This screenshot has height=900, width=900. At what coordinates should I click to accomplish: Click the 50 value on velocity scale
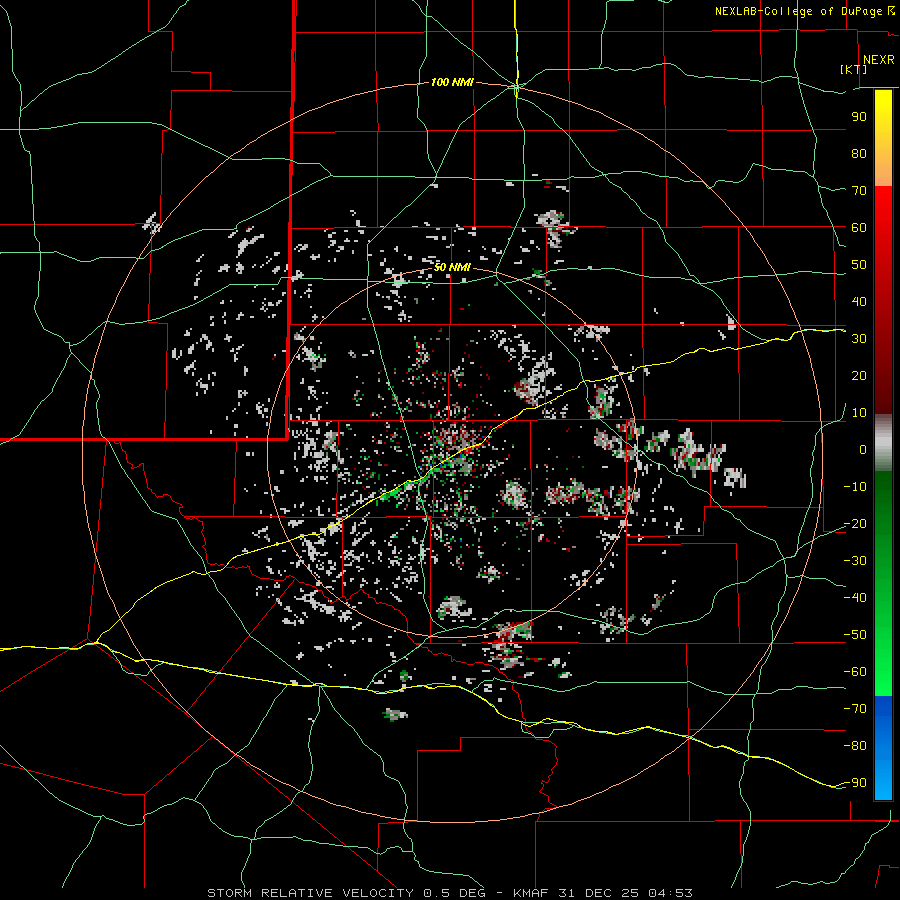(859, 265)
